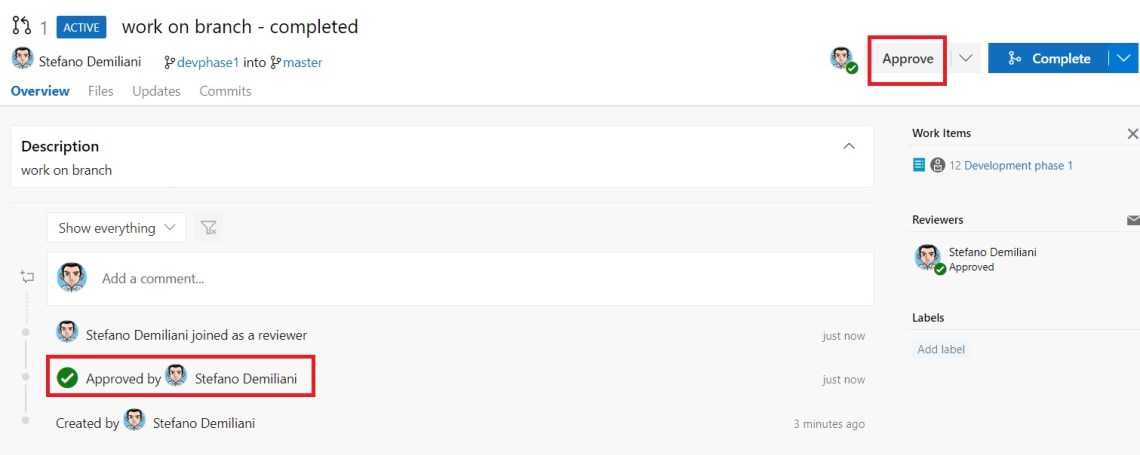1140x455 pixels.
Task: Collapse the Description section
Action: (849, 146)
